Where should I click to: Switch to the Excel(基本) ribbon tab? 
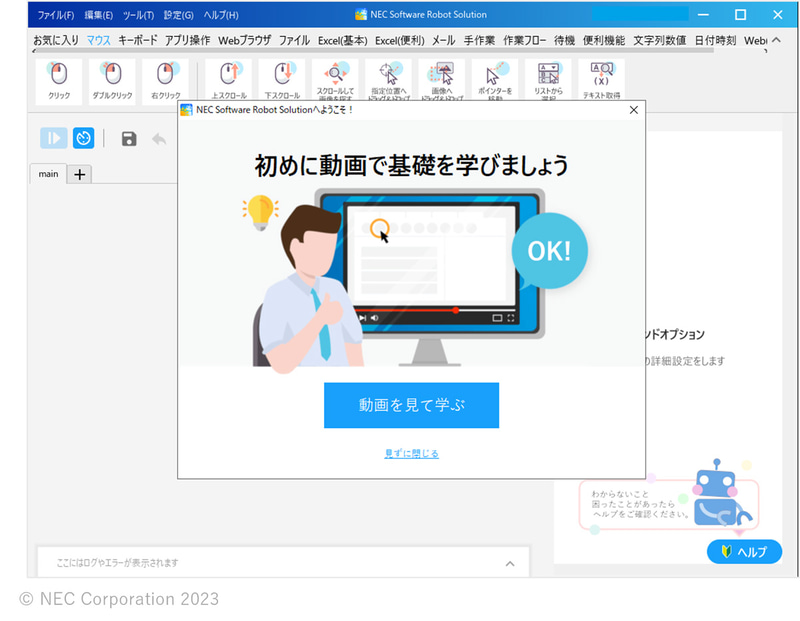pos(342,40)
